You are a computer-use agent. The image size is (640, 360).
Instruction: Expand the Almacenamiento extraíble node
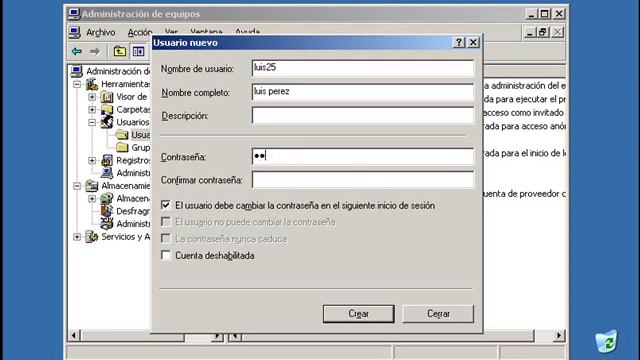(x=92, y=199)
